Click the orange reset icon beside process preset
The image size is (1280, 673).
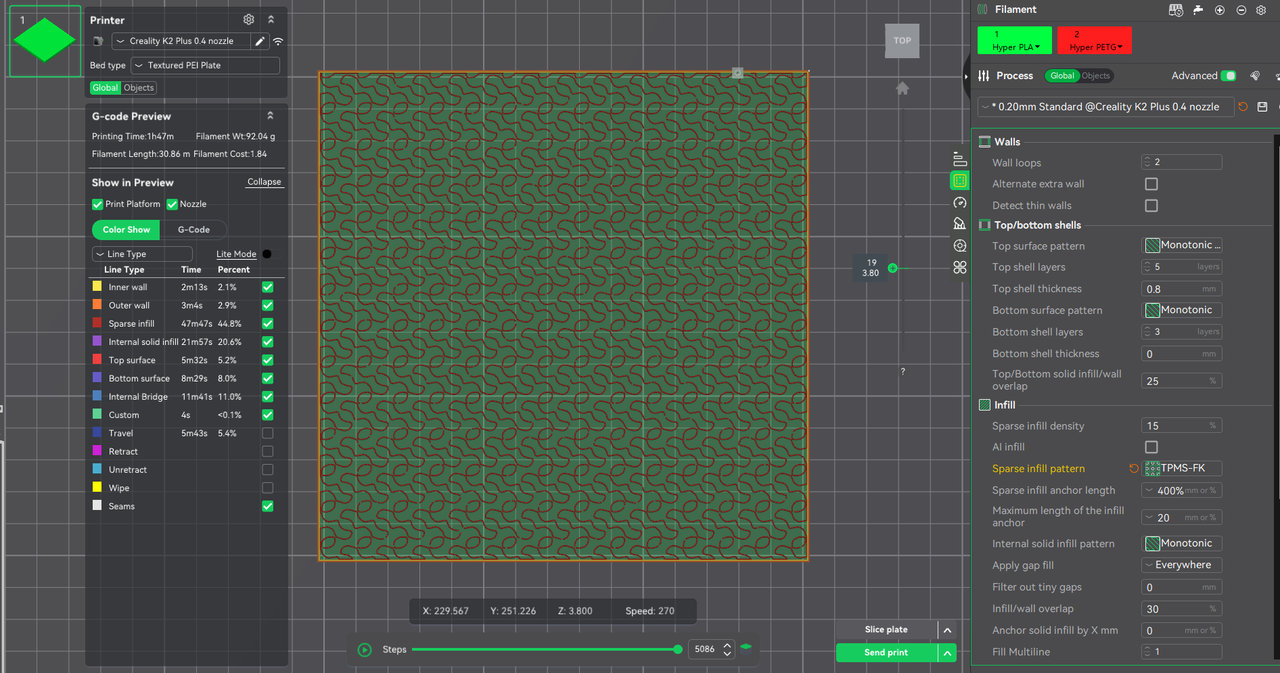tap(1243, 107)
